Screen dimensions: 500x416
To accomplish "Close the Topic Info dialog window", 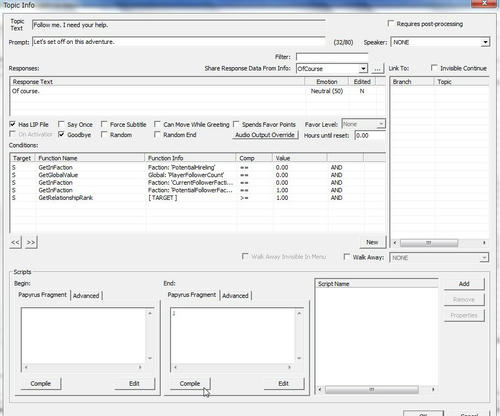I will pos(485,3).
